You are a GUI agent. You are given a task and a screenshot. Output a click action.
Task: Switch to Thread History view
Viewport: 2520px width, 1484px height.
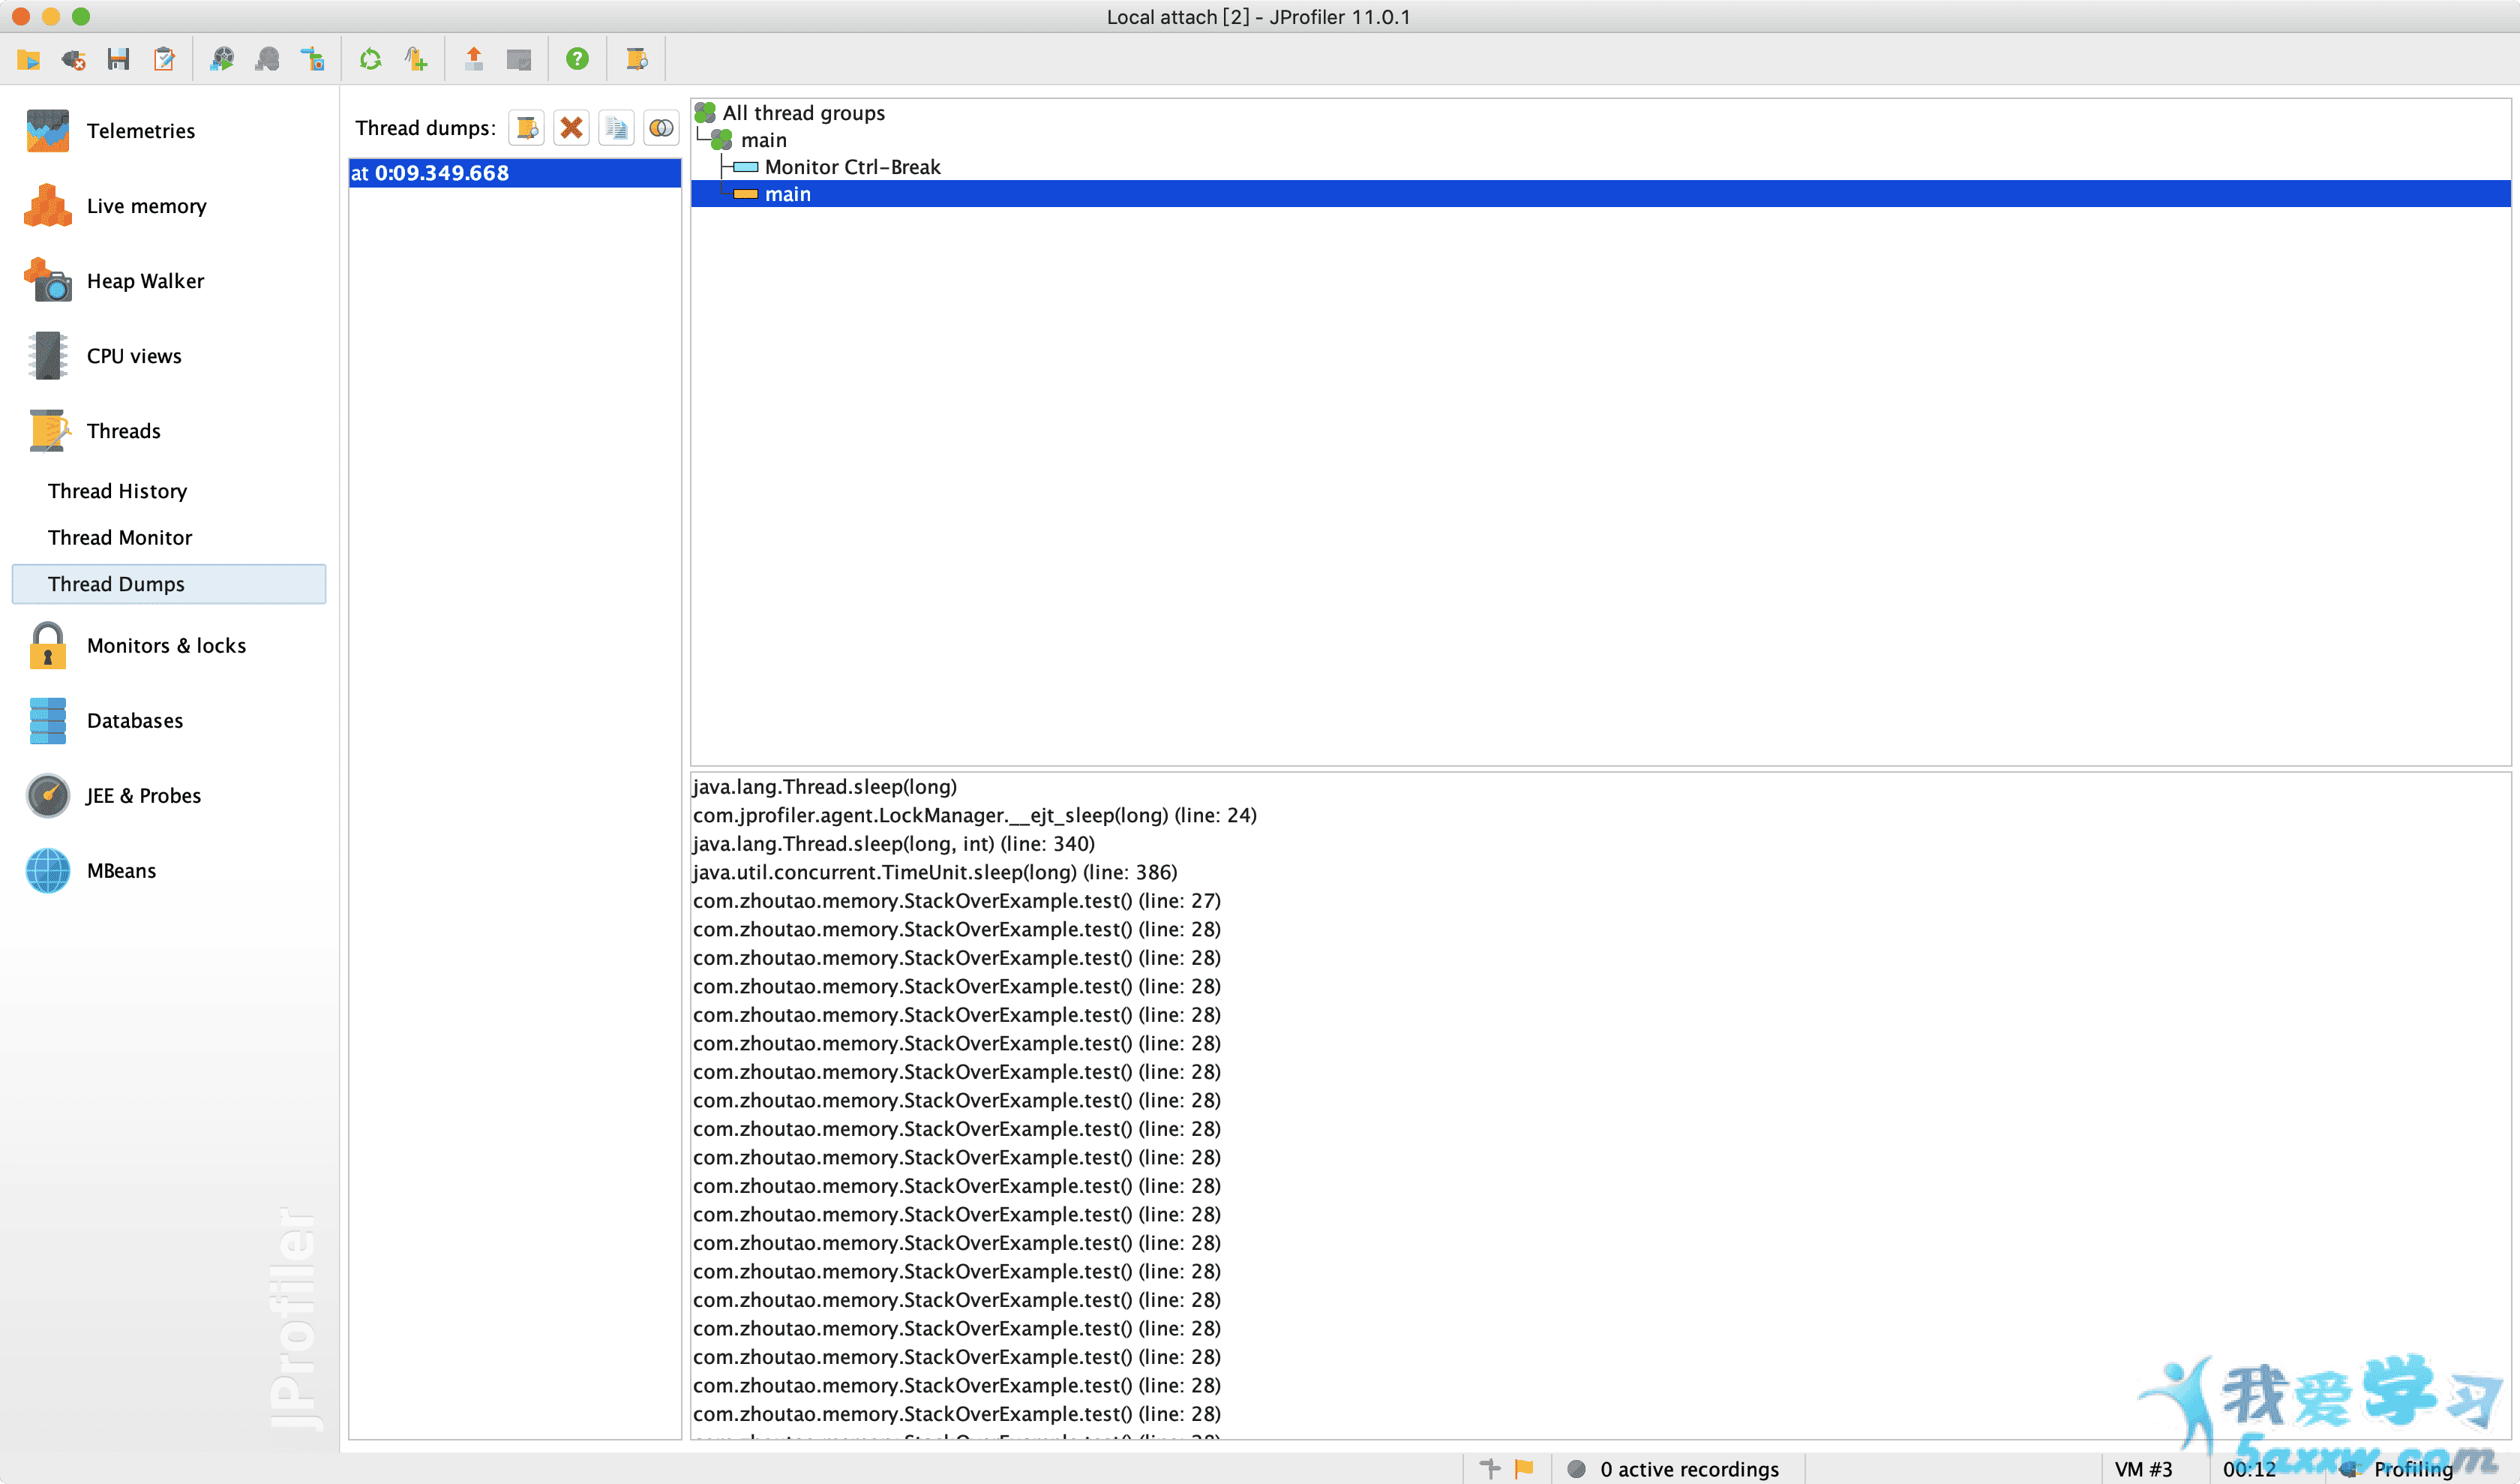[117, 491]
